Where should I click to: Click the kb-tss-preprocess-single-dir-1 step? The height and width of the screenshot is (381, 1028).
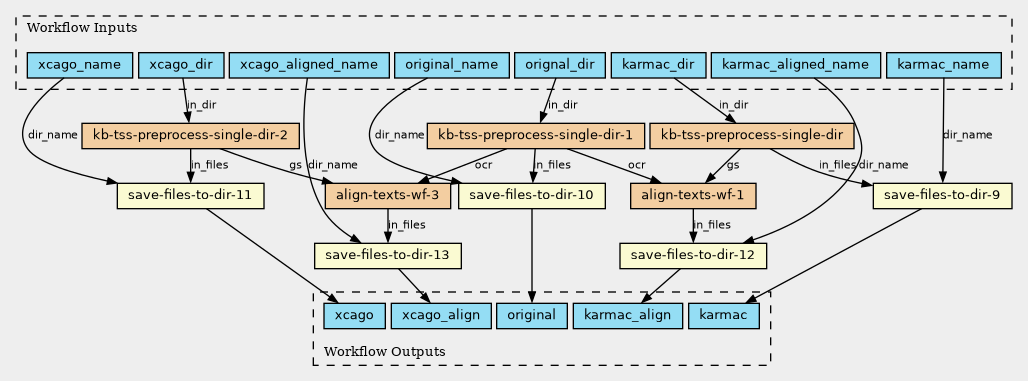point(536,136)
